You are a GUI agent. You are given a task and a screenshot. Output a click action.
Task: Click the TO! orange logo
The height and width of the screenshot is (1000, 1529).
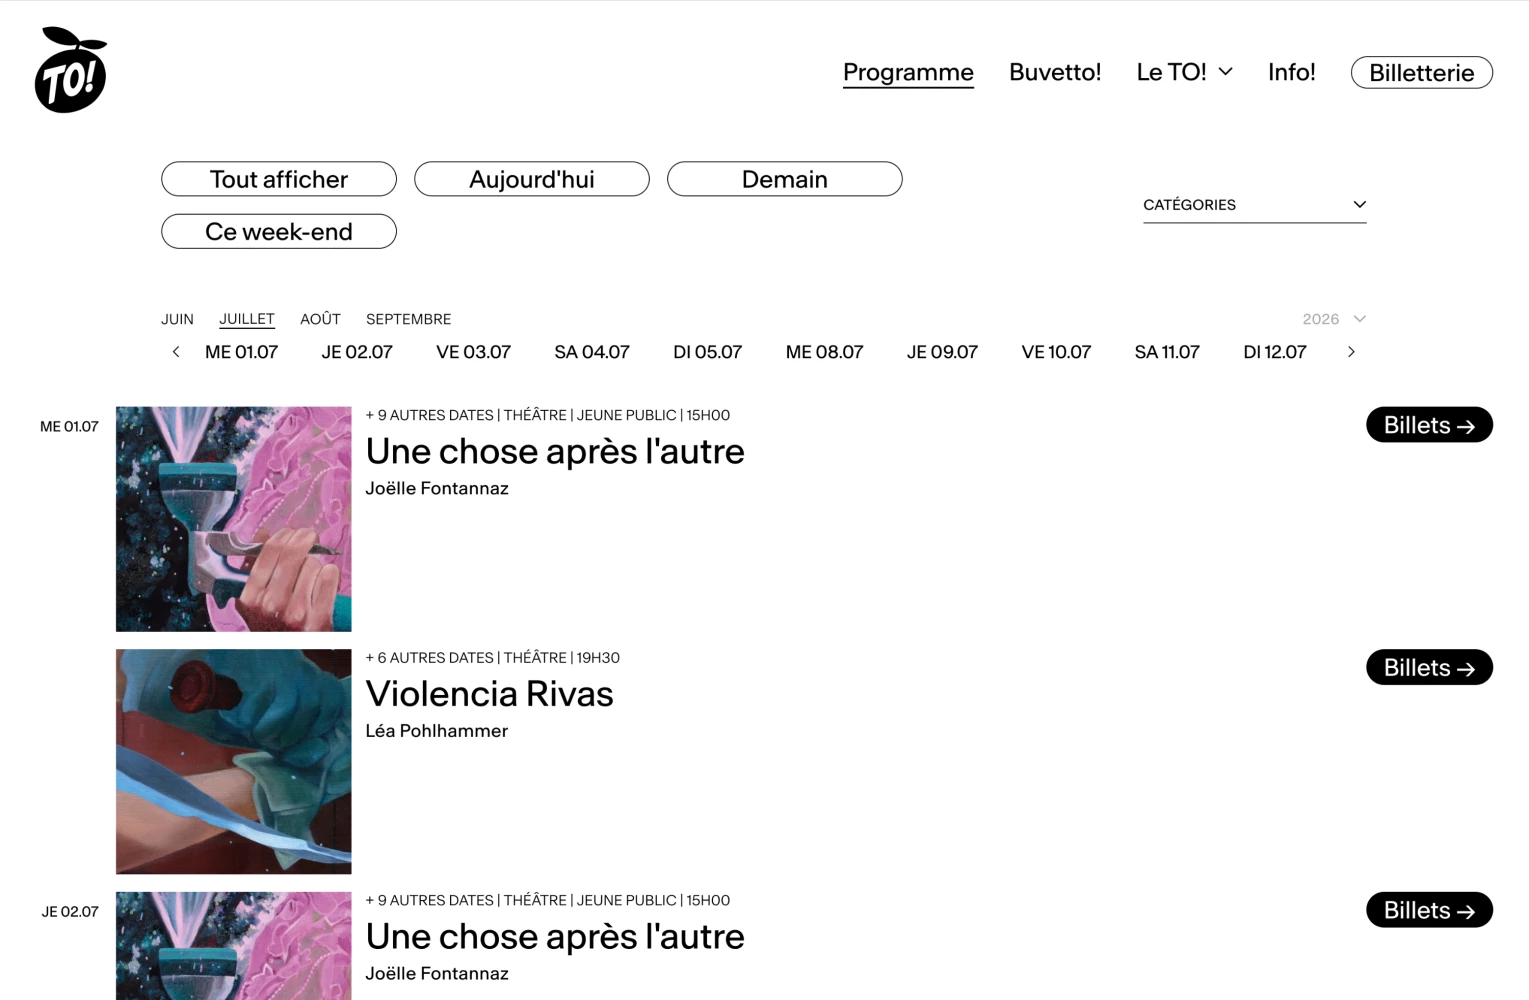point(71,70)
